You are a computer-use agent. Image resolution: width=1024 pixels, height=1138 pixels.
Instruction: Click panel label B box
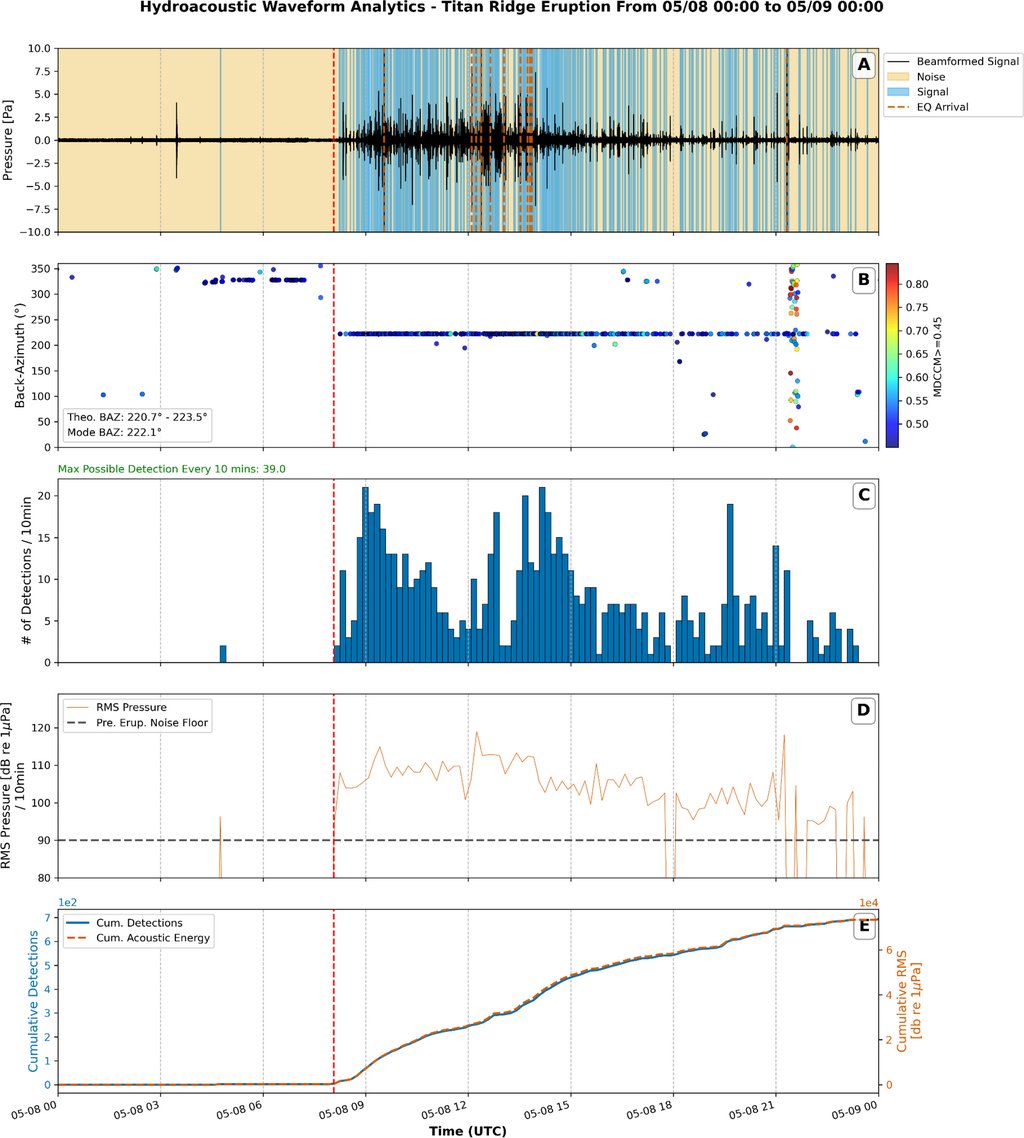tap(864, 280)
